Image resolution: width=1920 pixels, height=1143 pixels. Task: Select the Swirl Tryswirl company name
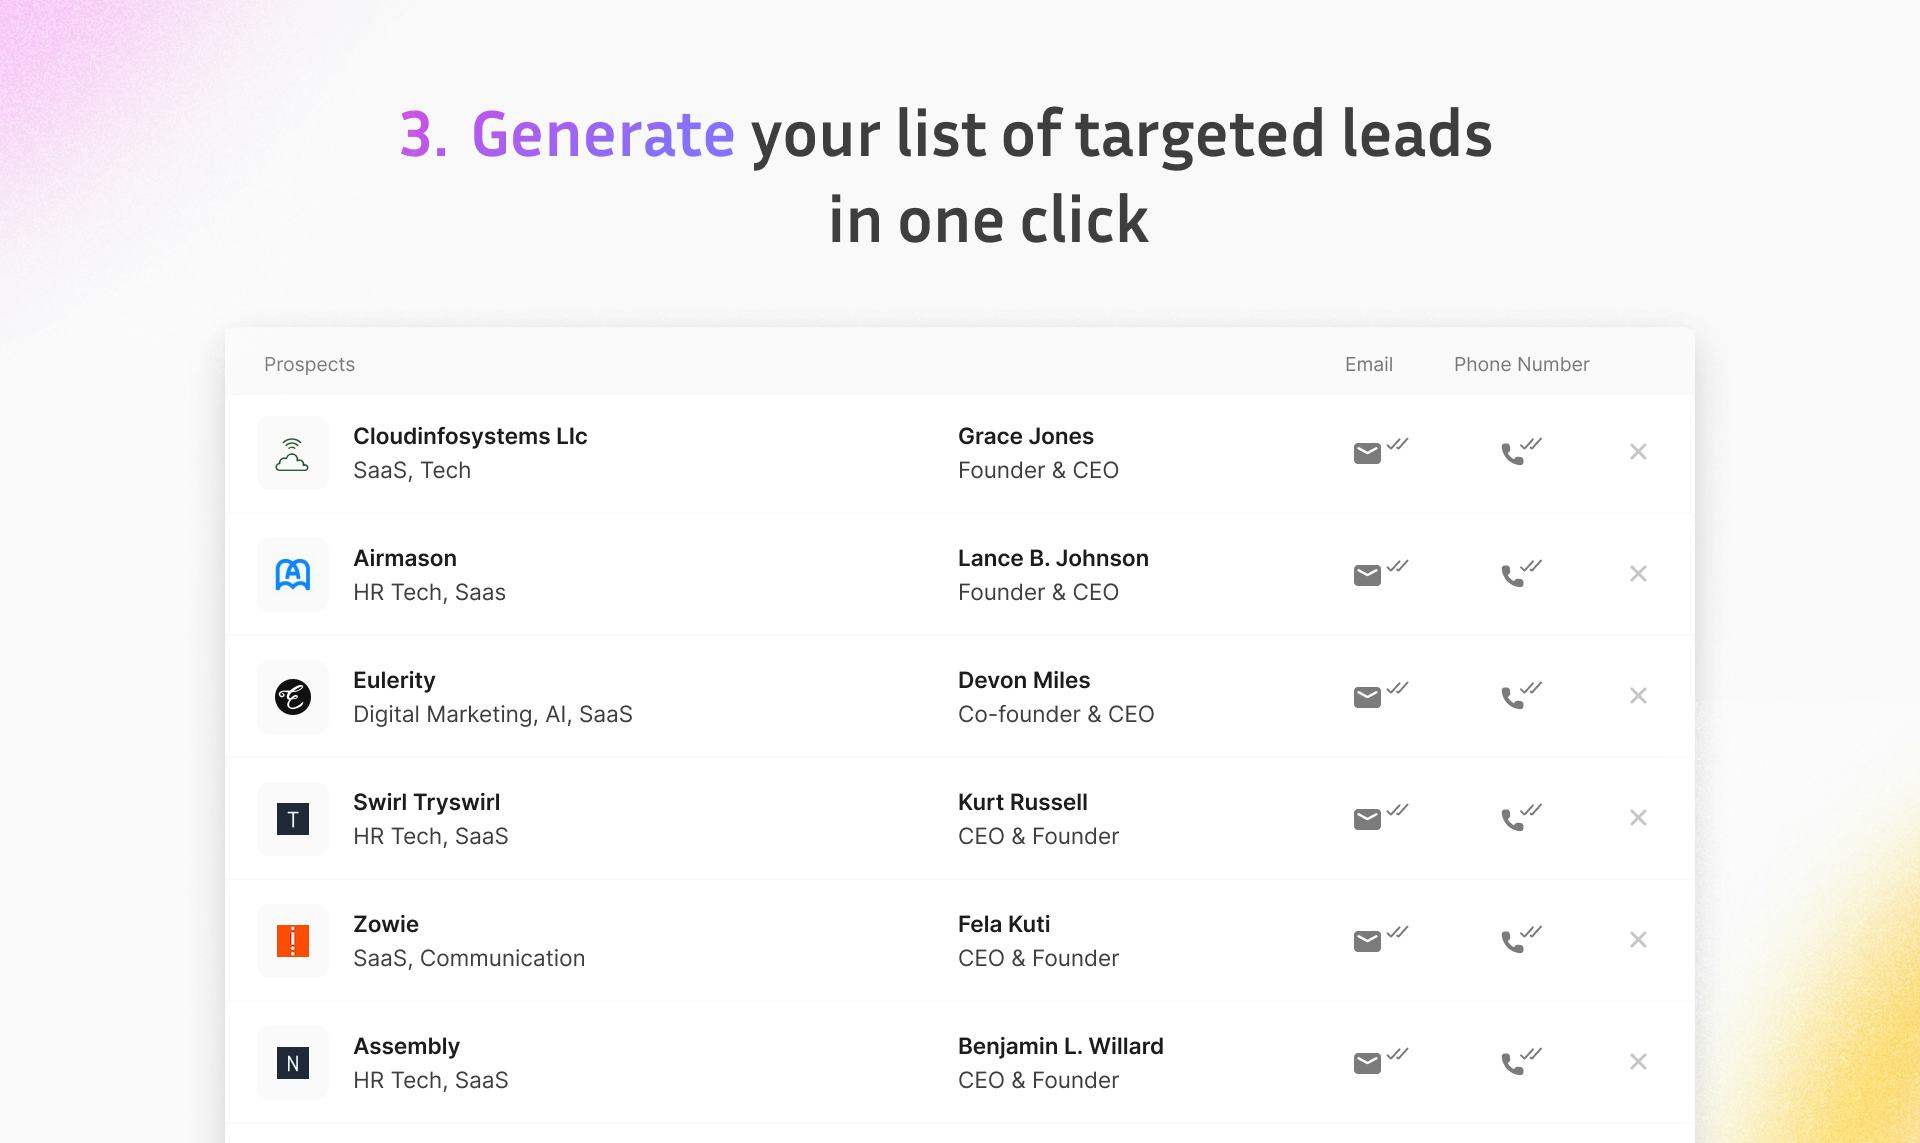pos(426,802)
